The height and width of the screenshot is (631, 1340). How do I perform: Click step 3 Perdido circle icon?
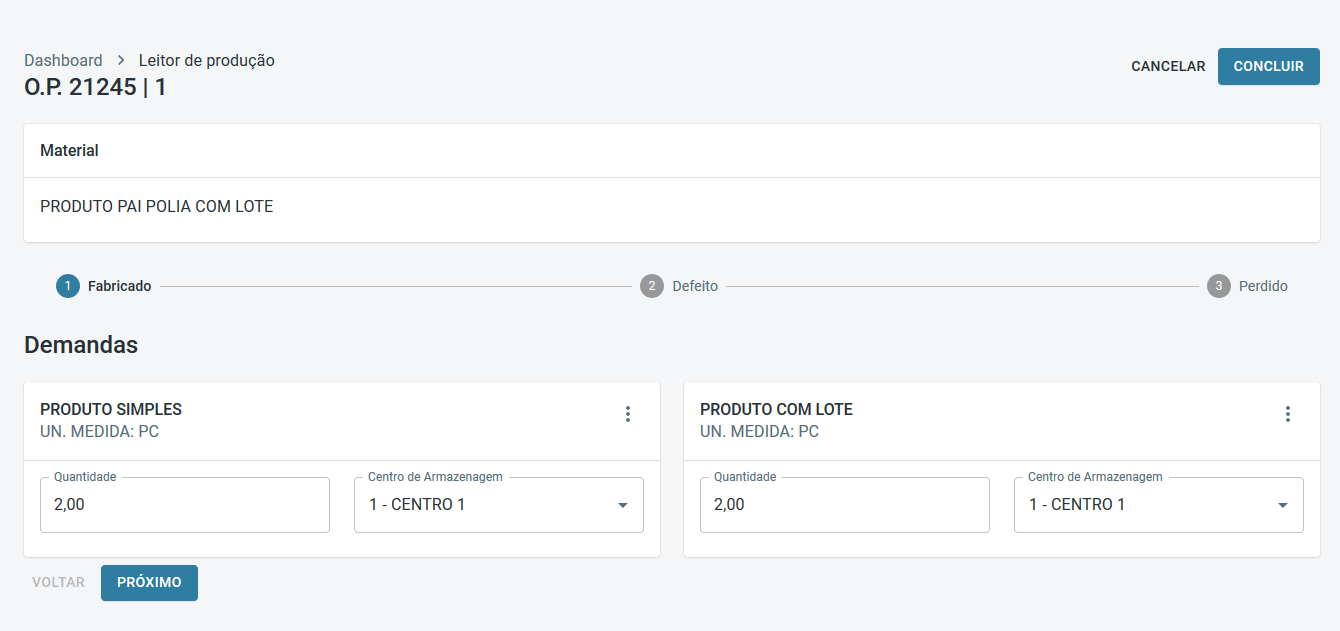point(1218,286)
